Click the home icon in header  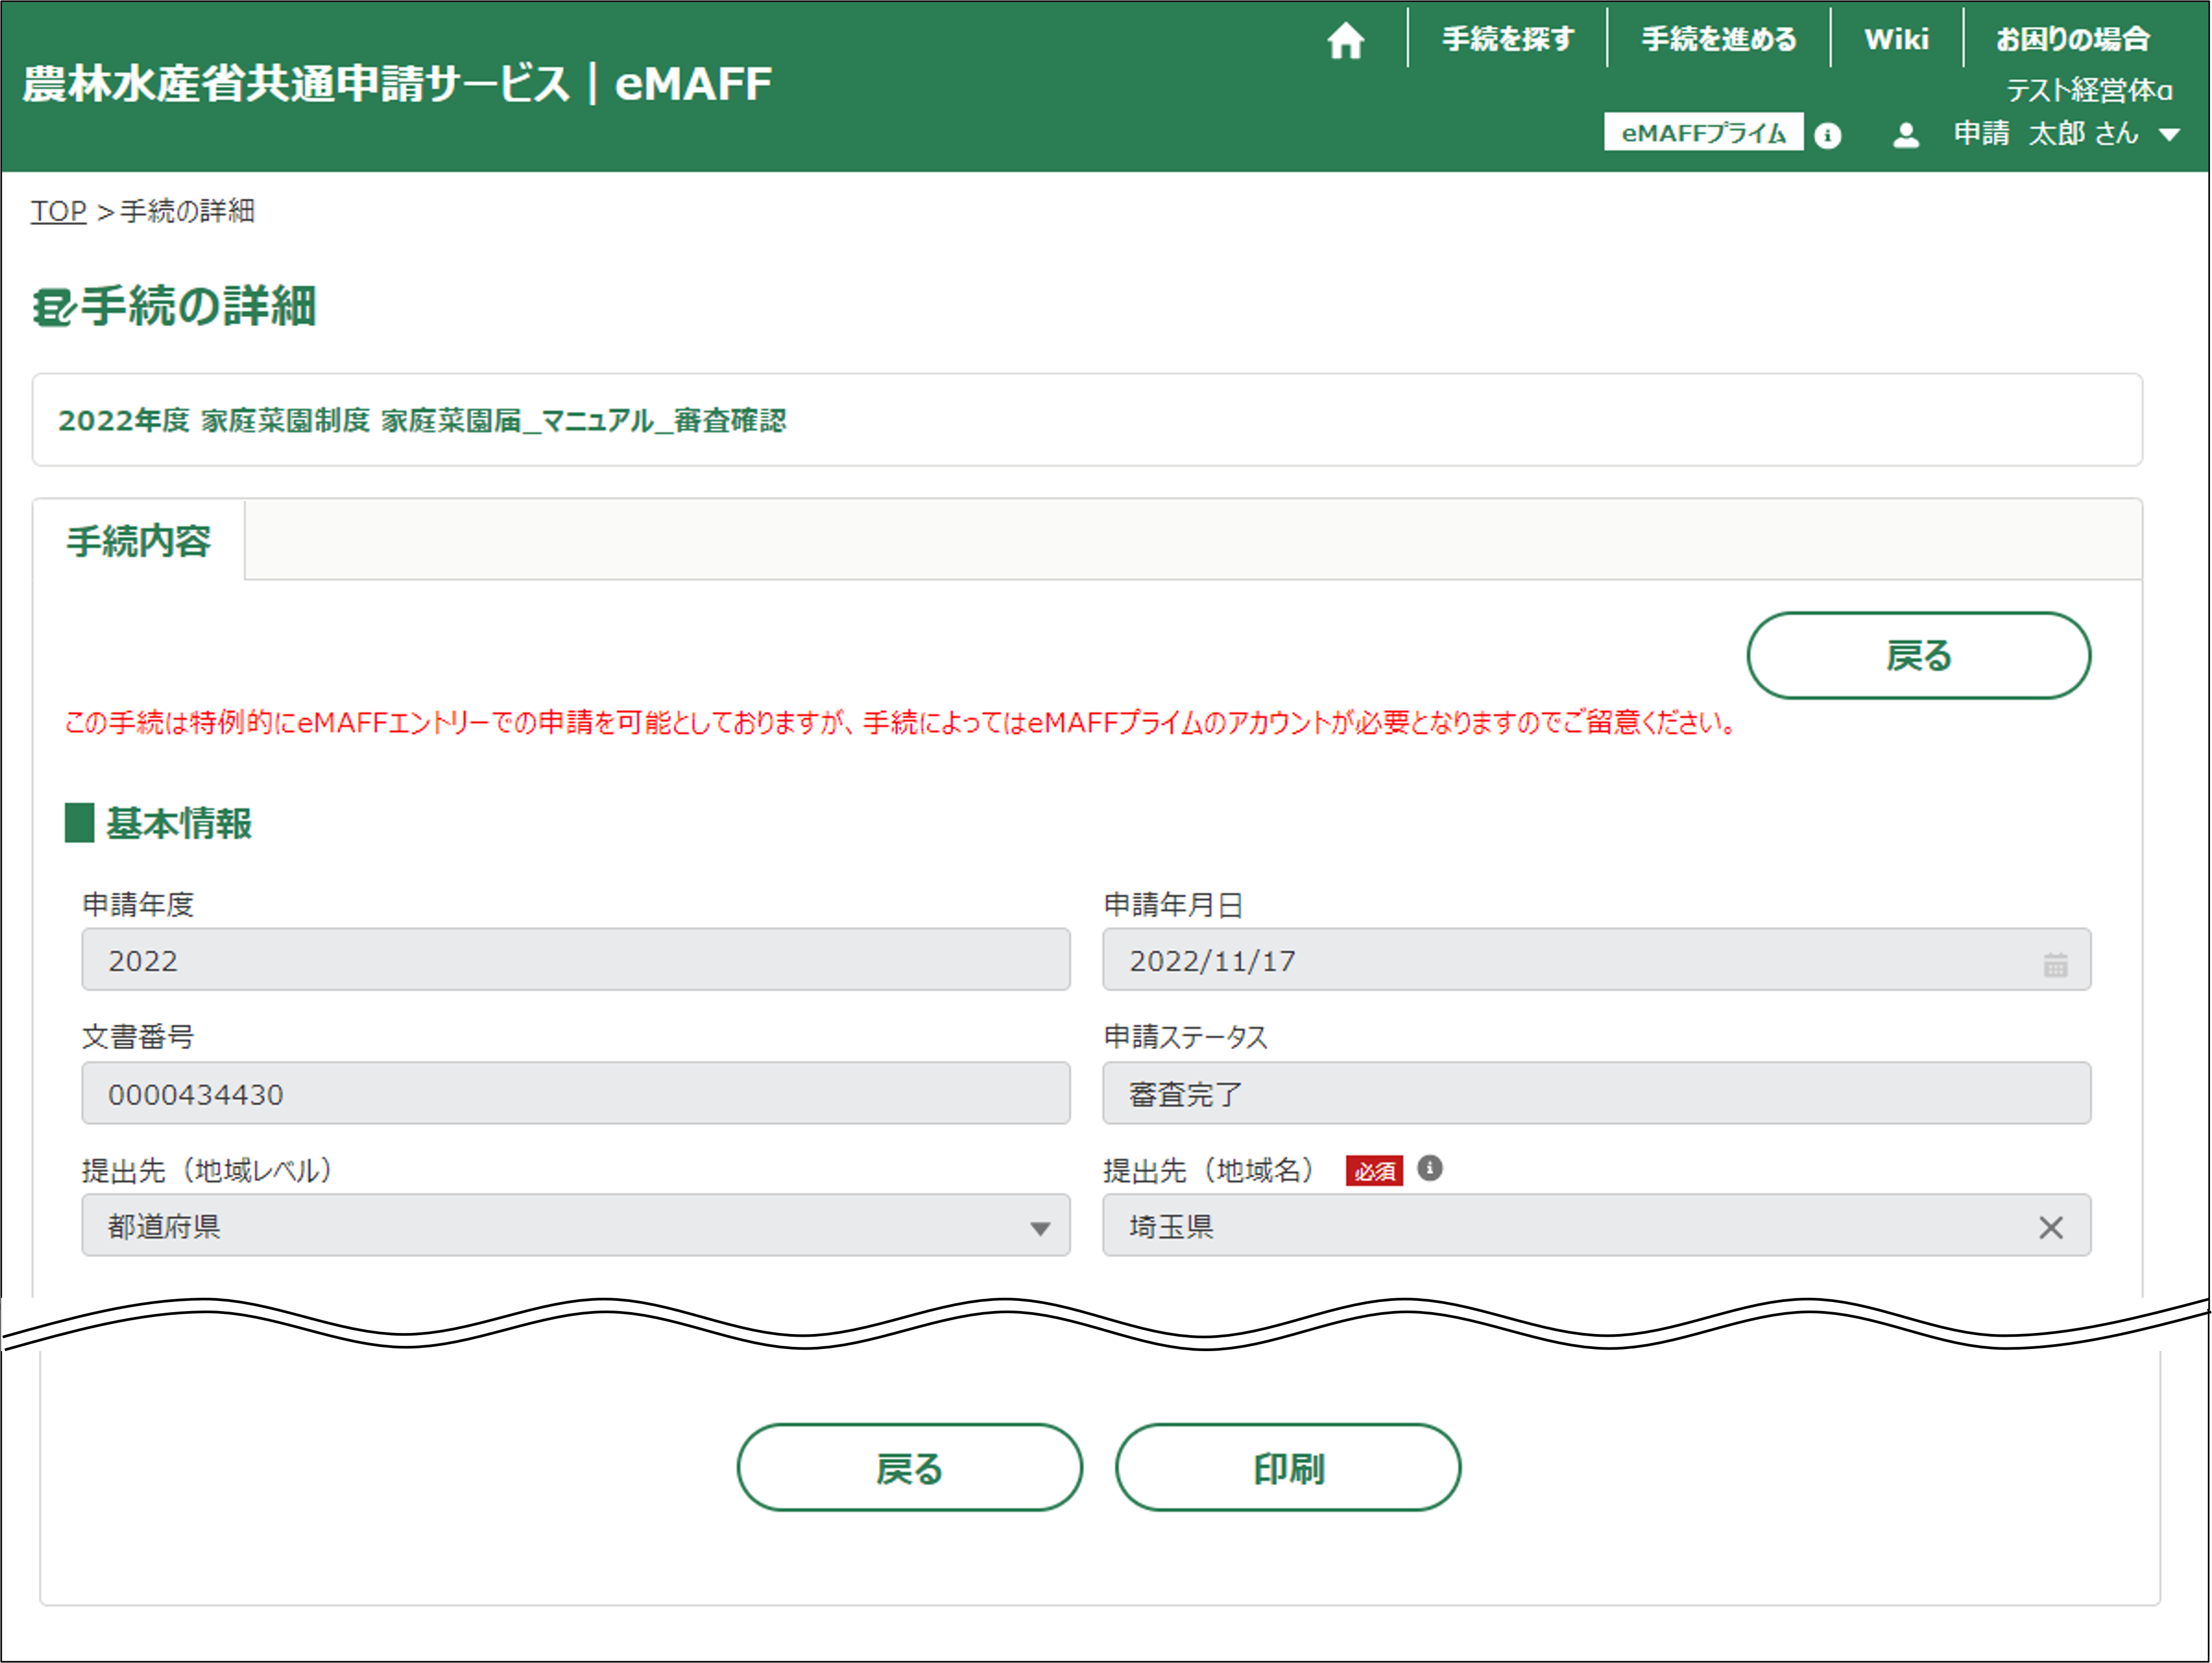point(1345,41)
